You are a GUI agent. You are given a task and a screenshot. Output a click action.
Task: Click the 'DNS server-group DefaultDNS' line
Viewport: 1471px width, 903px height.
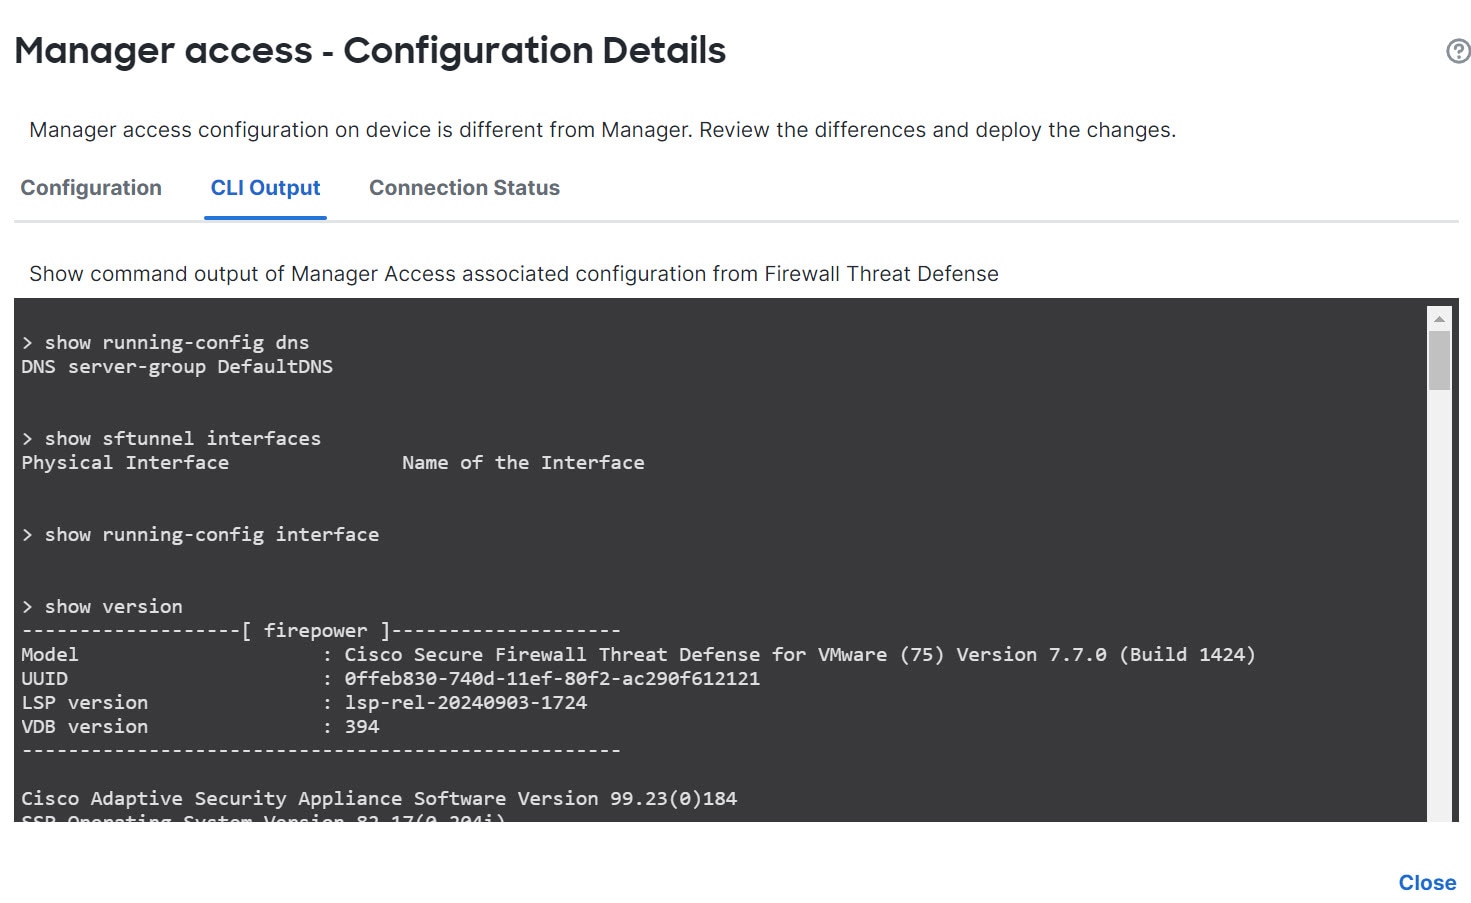pos(177,367)
